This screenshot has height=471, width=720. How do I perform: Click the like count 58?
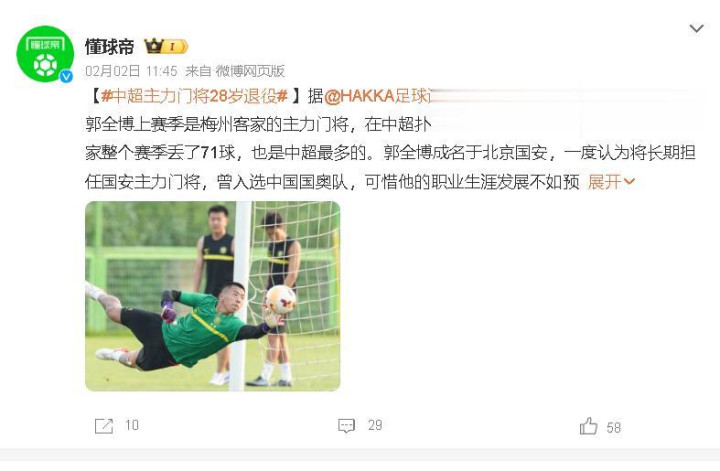[613, 428]
